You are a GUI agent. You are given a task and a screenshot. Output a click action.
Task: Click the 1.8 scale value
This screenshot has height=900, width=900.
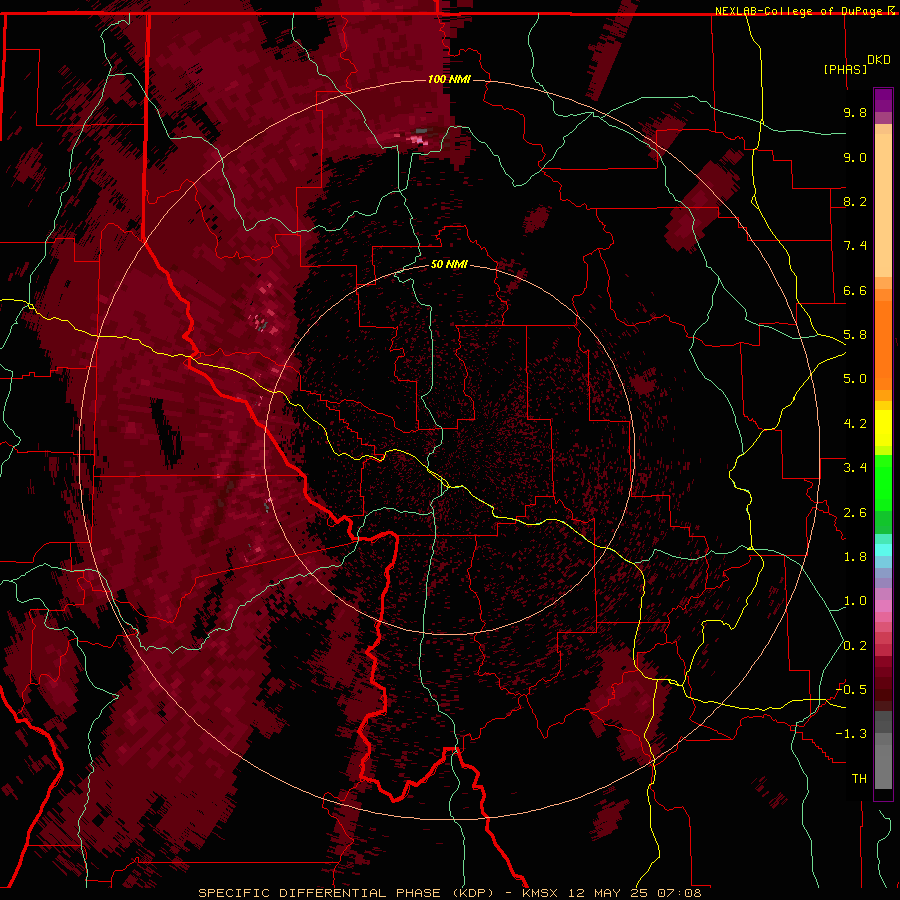855,557
